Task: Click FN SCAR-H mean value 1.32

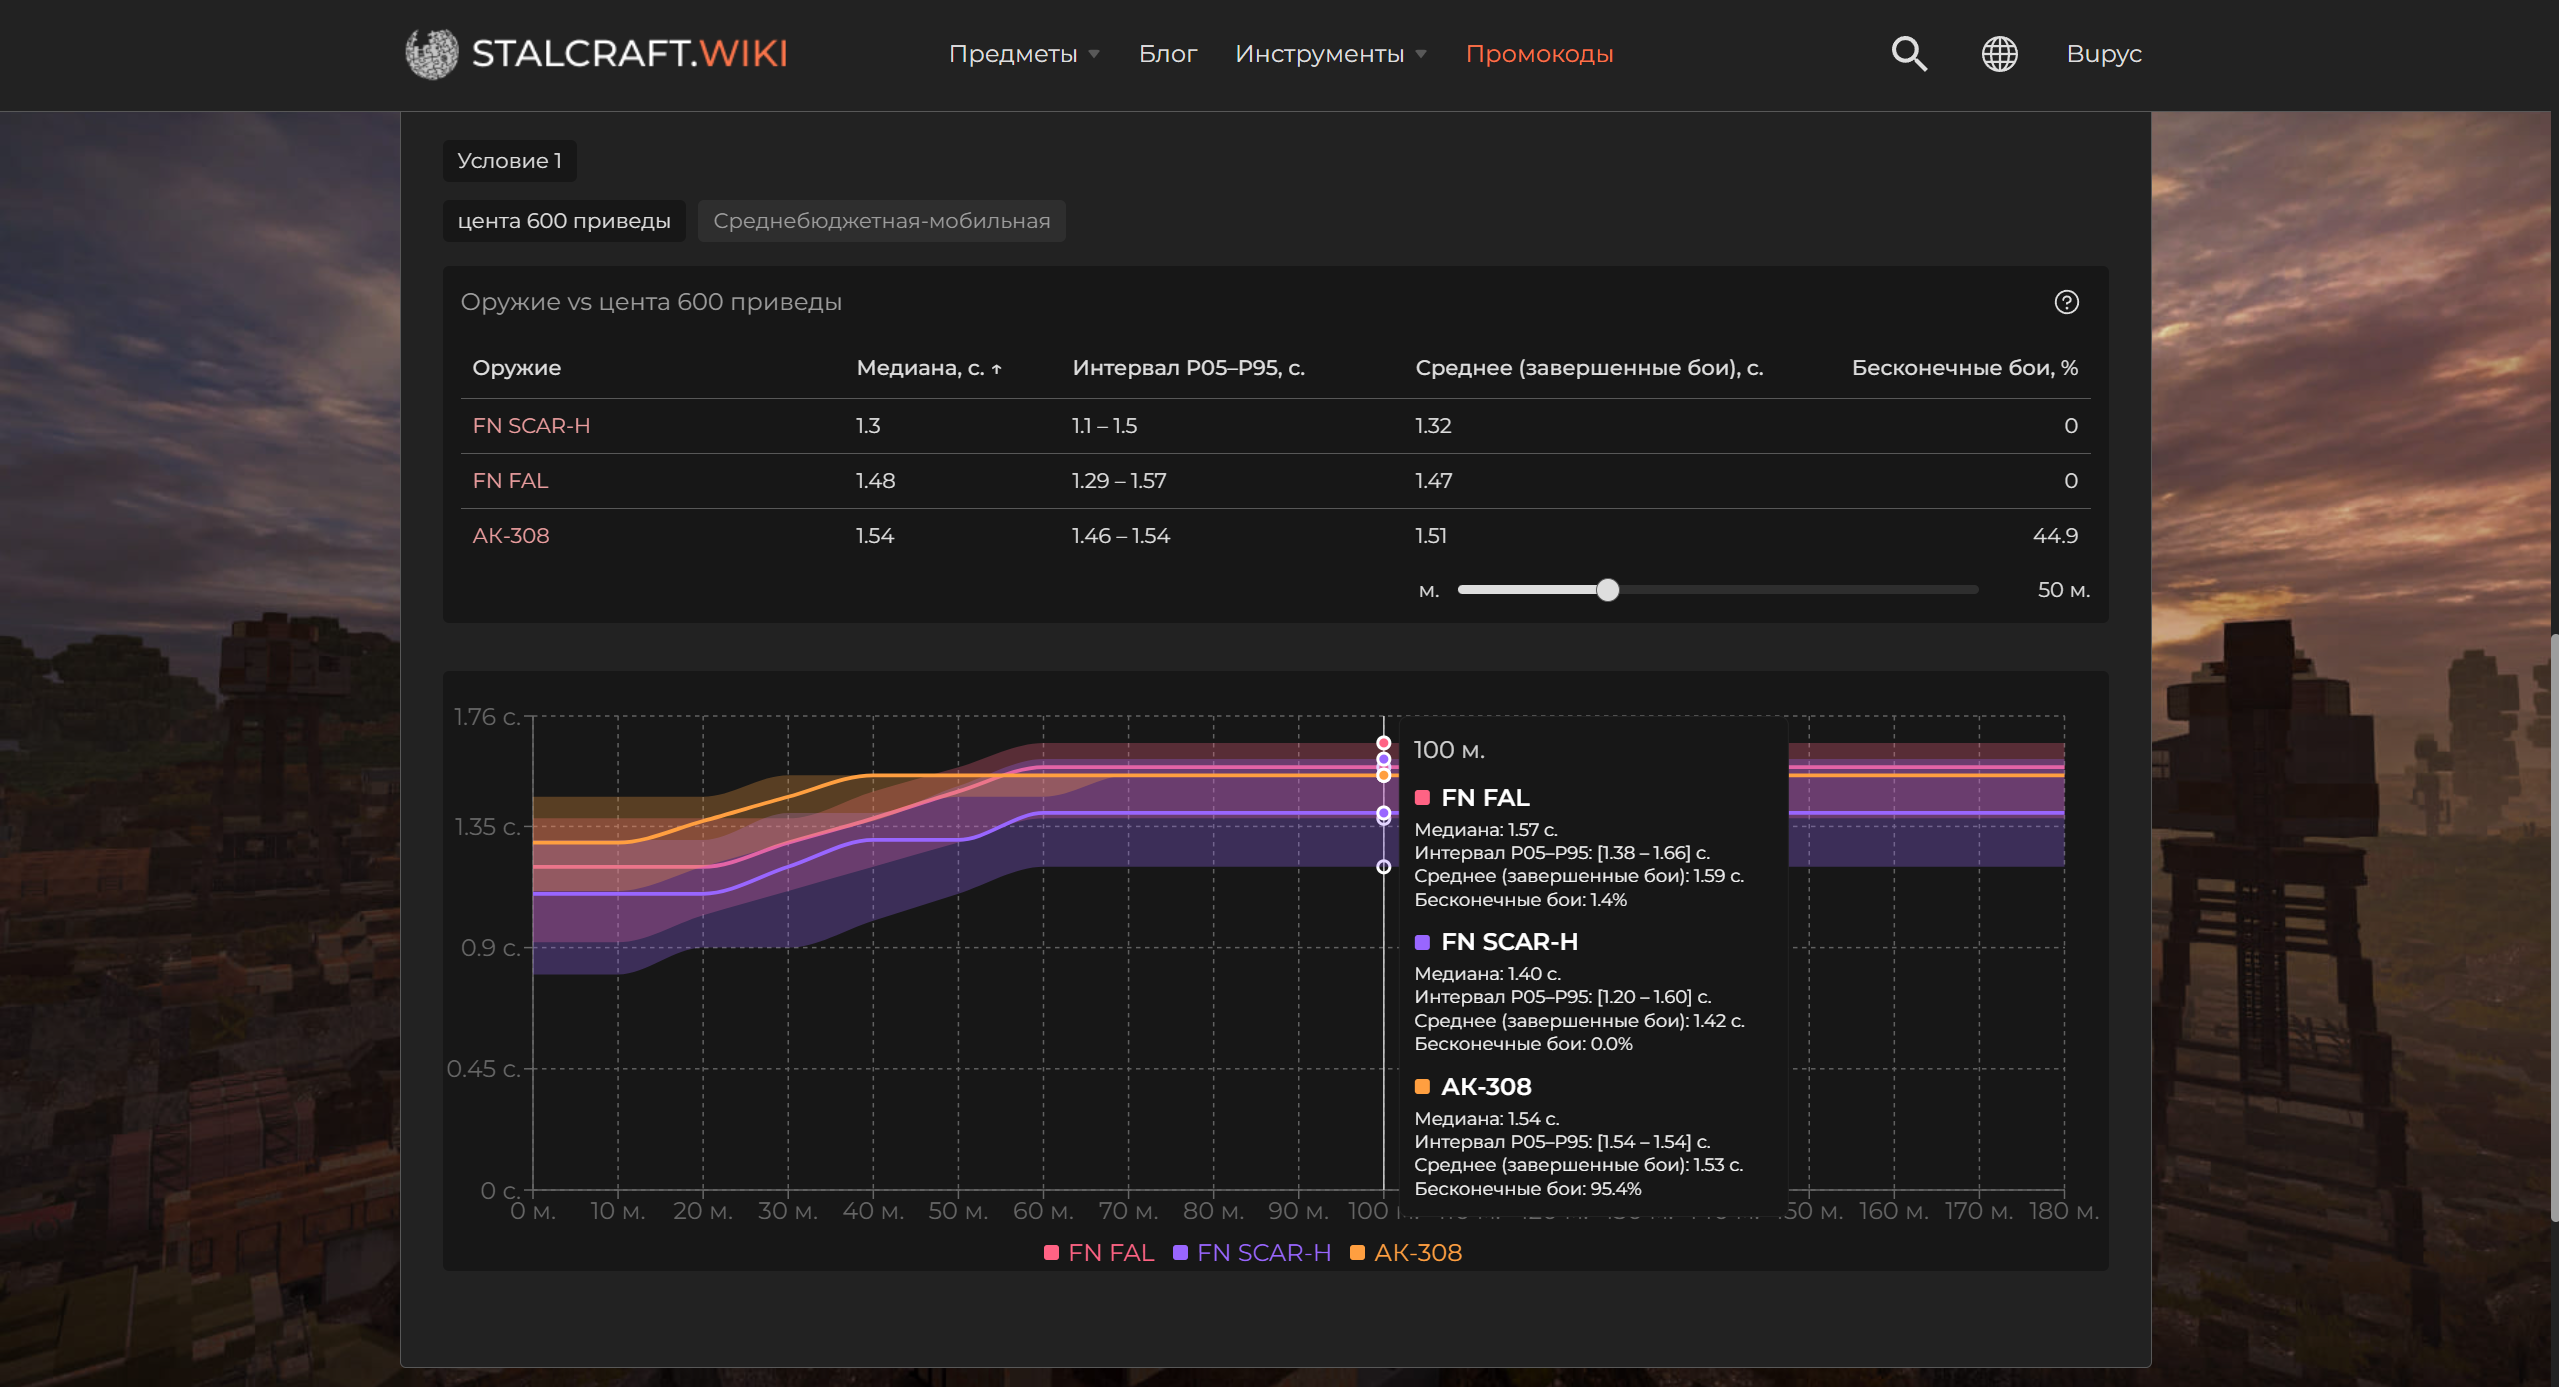Action: [1433, 426]
